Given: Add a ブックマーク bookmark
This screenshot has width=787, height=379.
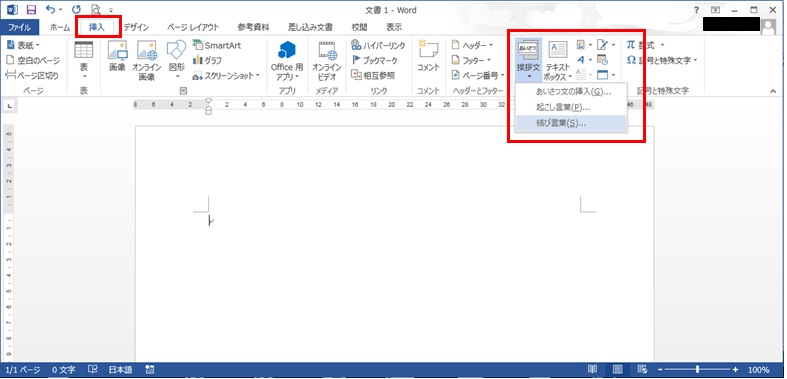Looking at the screenshot, I should click(374, 60).
